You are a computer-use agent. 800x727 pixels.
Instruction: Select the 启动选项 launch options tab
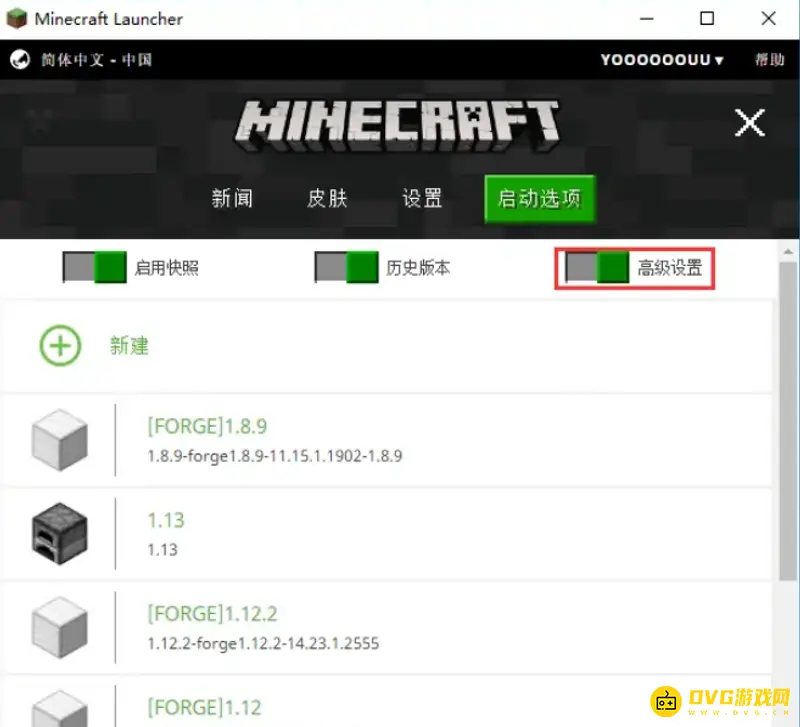[x=539, y=198]
